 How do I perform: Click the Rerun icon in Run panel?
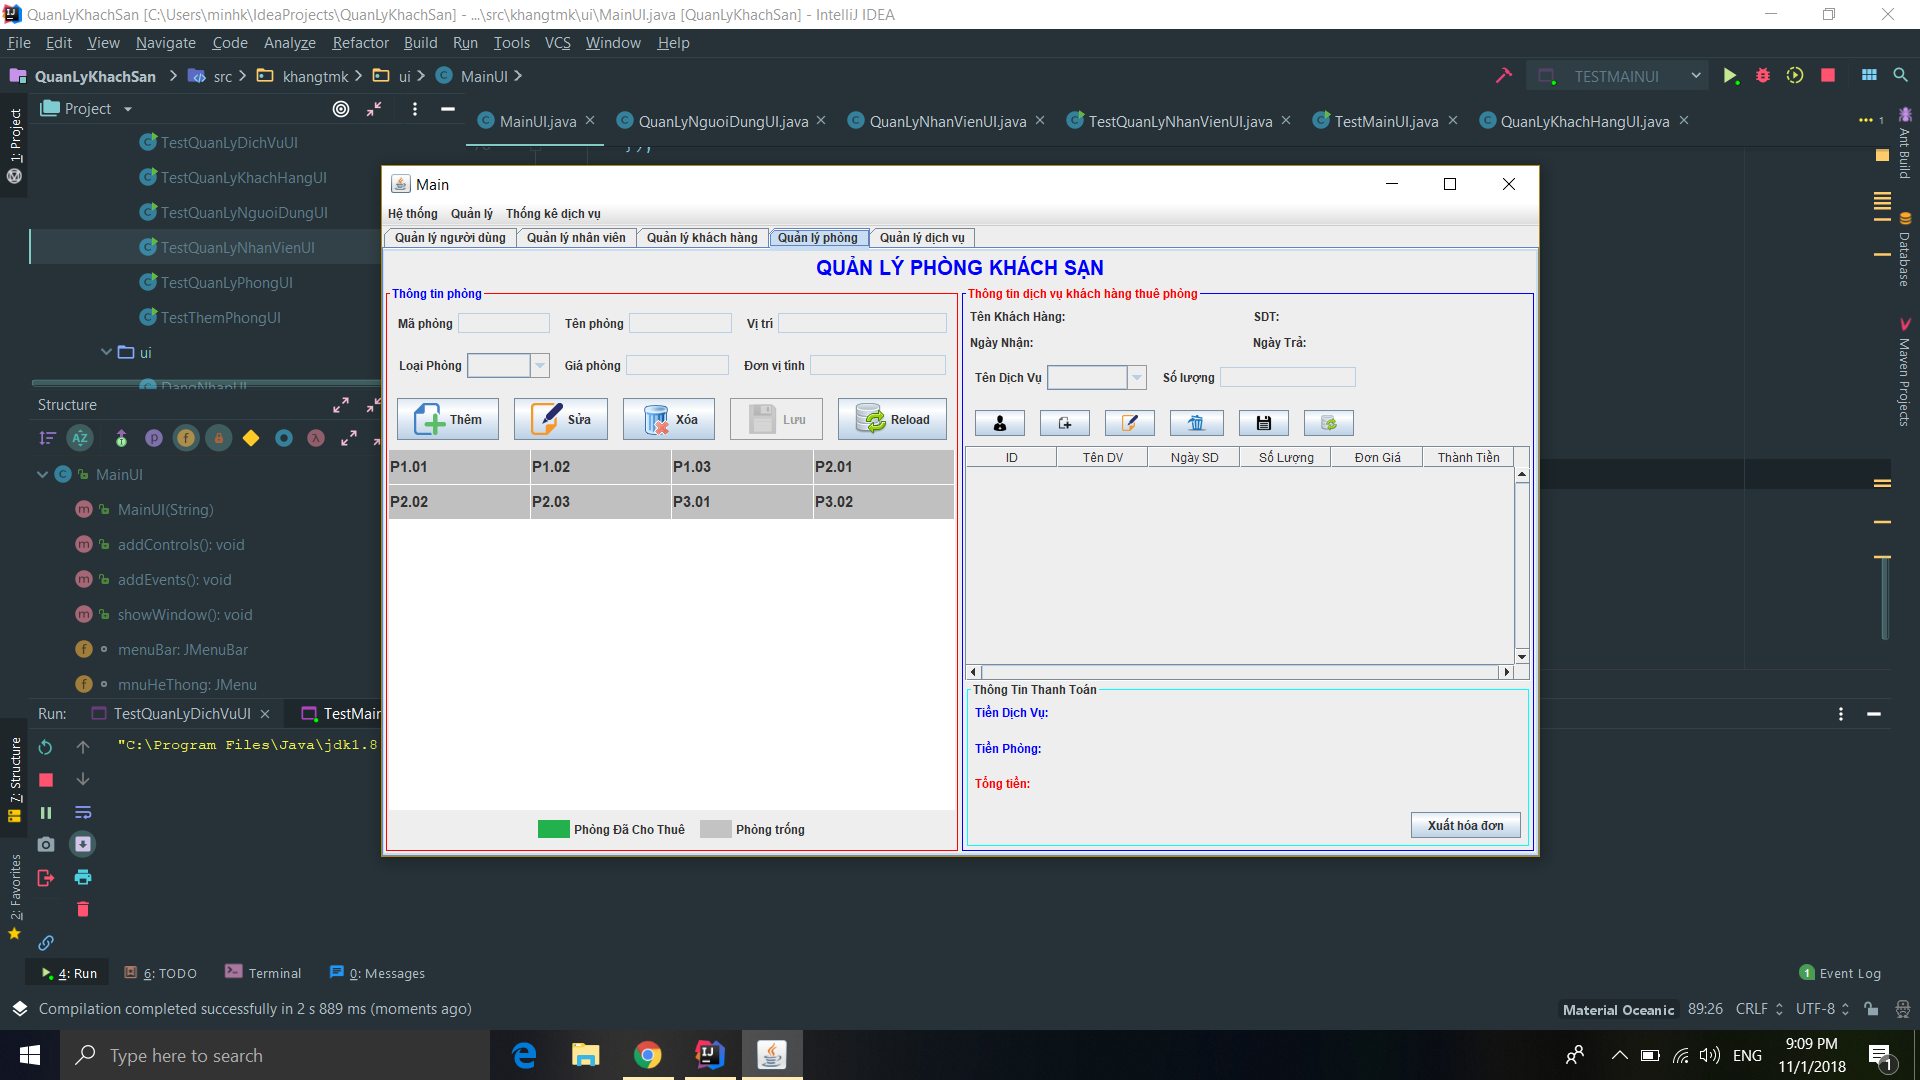click(46, 747)
